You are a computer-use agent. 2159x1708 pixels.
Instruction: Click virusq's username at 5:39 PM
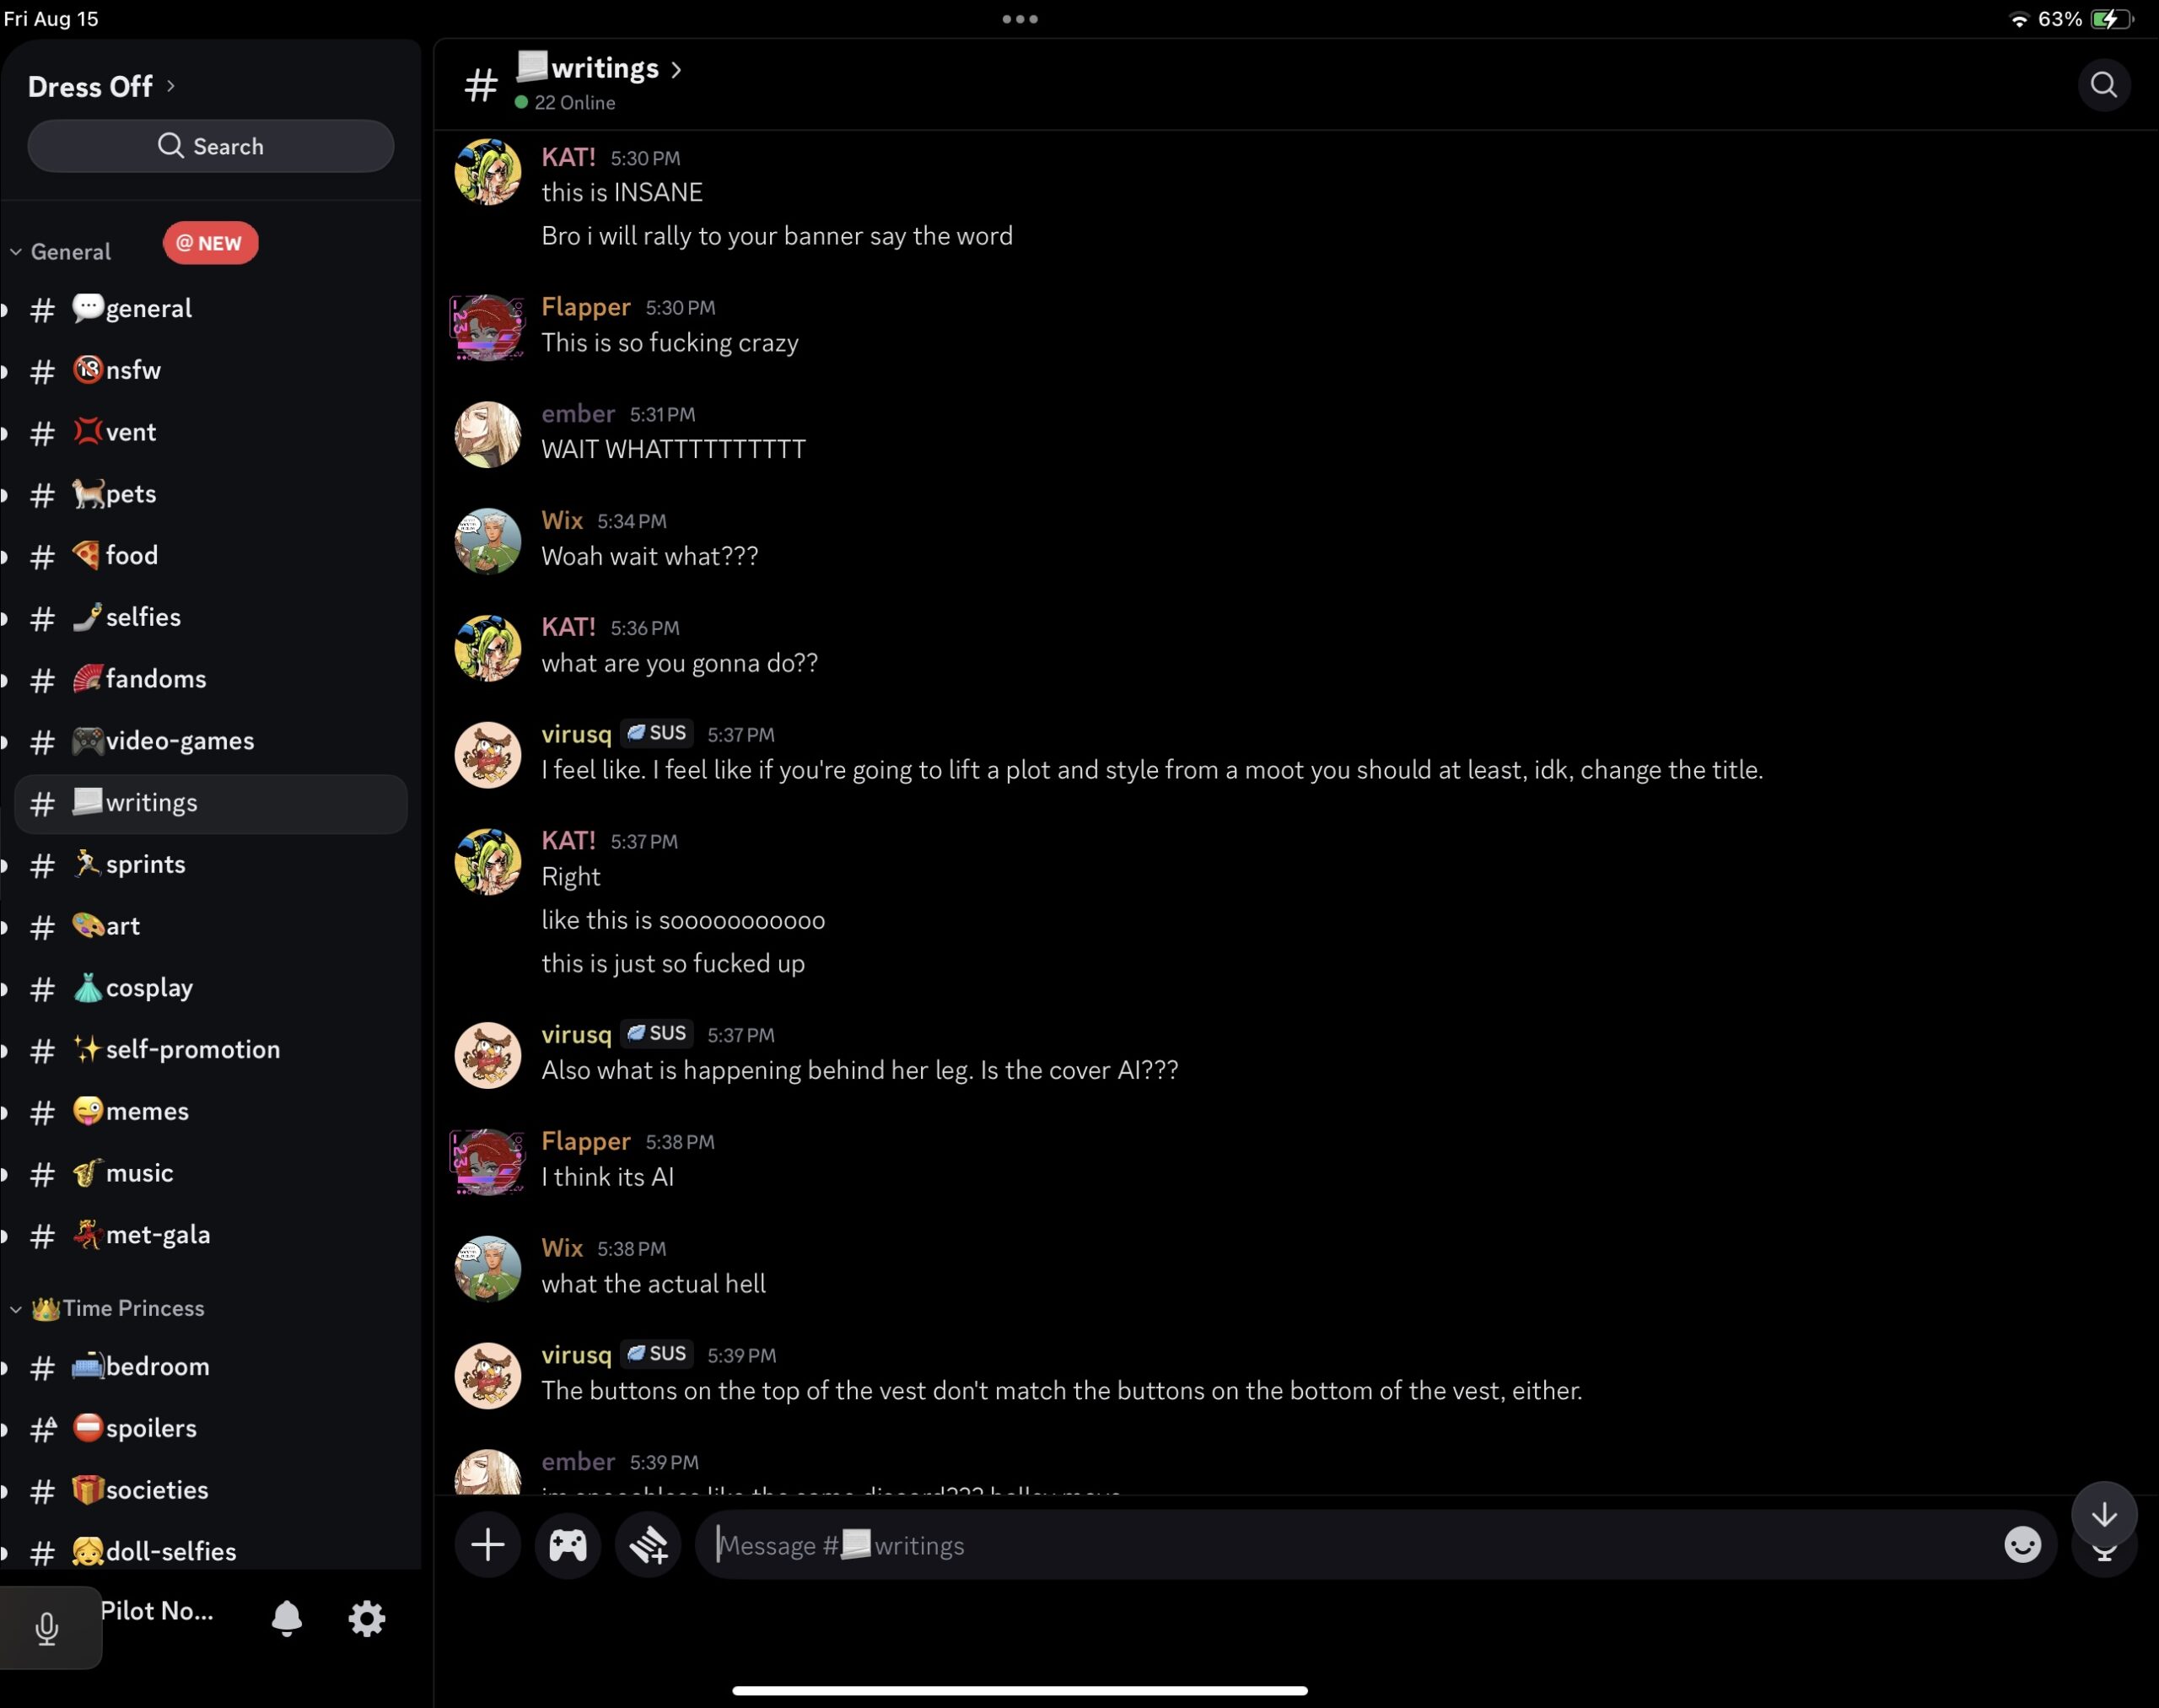pyautogui.click(x=576, y=1354)
